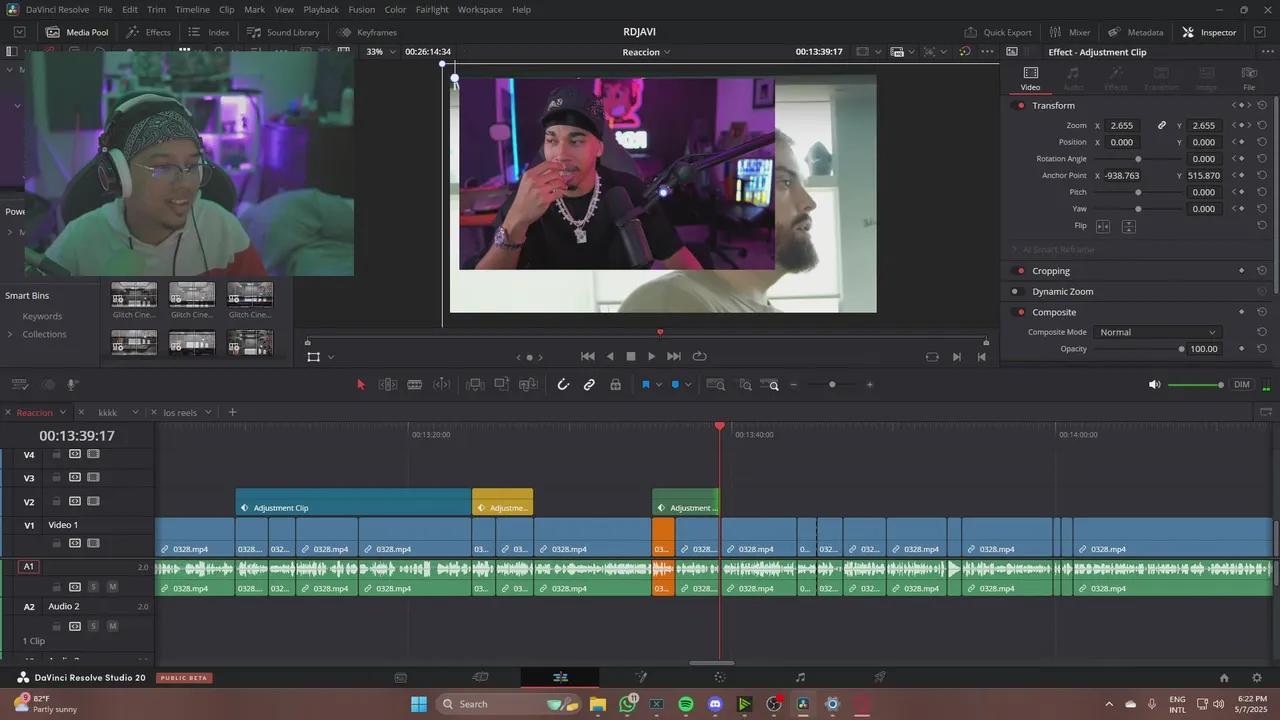The width and height of the screenshot is (1280, 720).
Task: Open the Sound Library panel
Action: (283, 32)
